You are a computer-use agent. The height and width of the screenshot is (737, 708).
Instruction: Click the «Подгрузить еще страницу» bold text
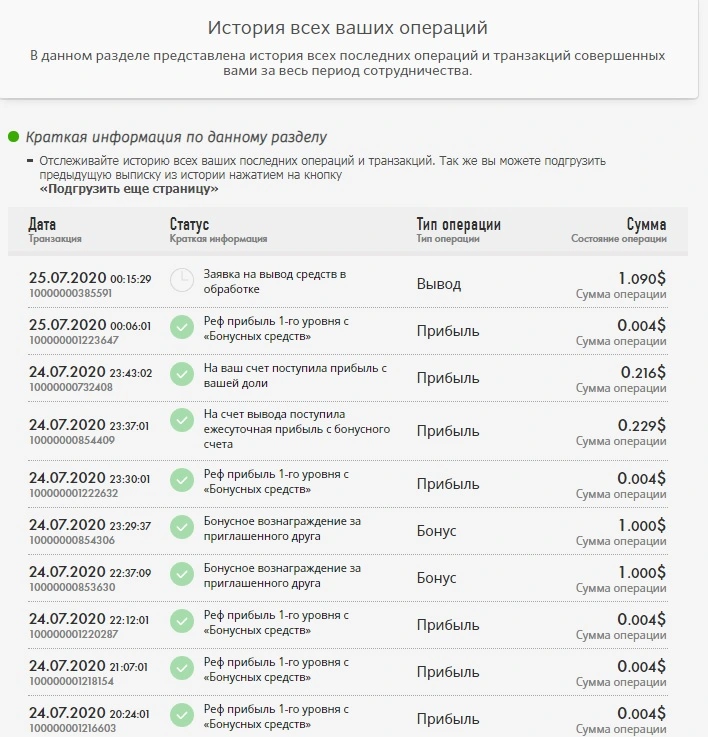129,189
